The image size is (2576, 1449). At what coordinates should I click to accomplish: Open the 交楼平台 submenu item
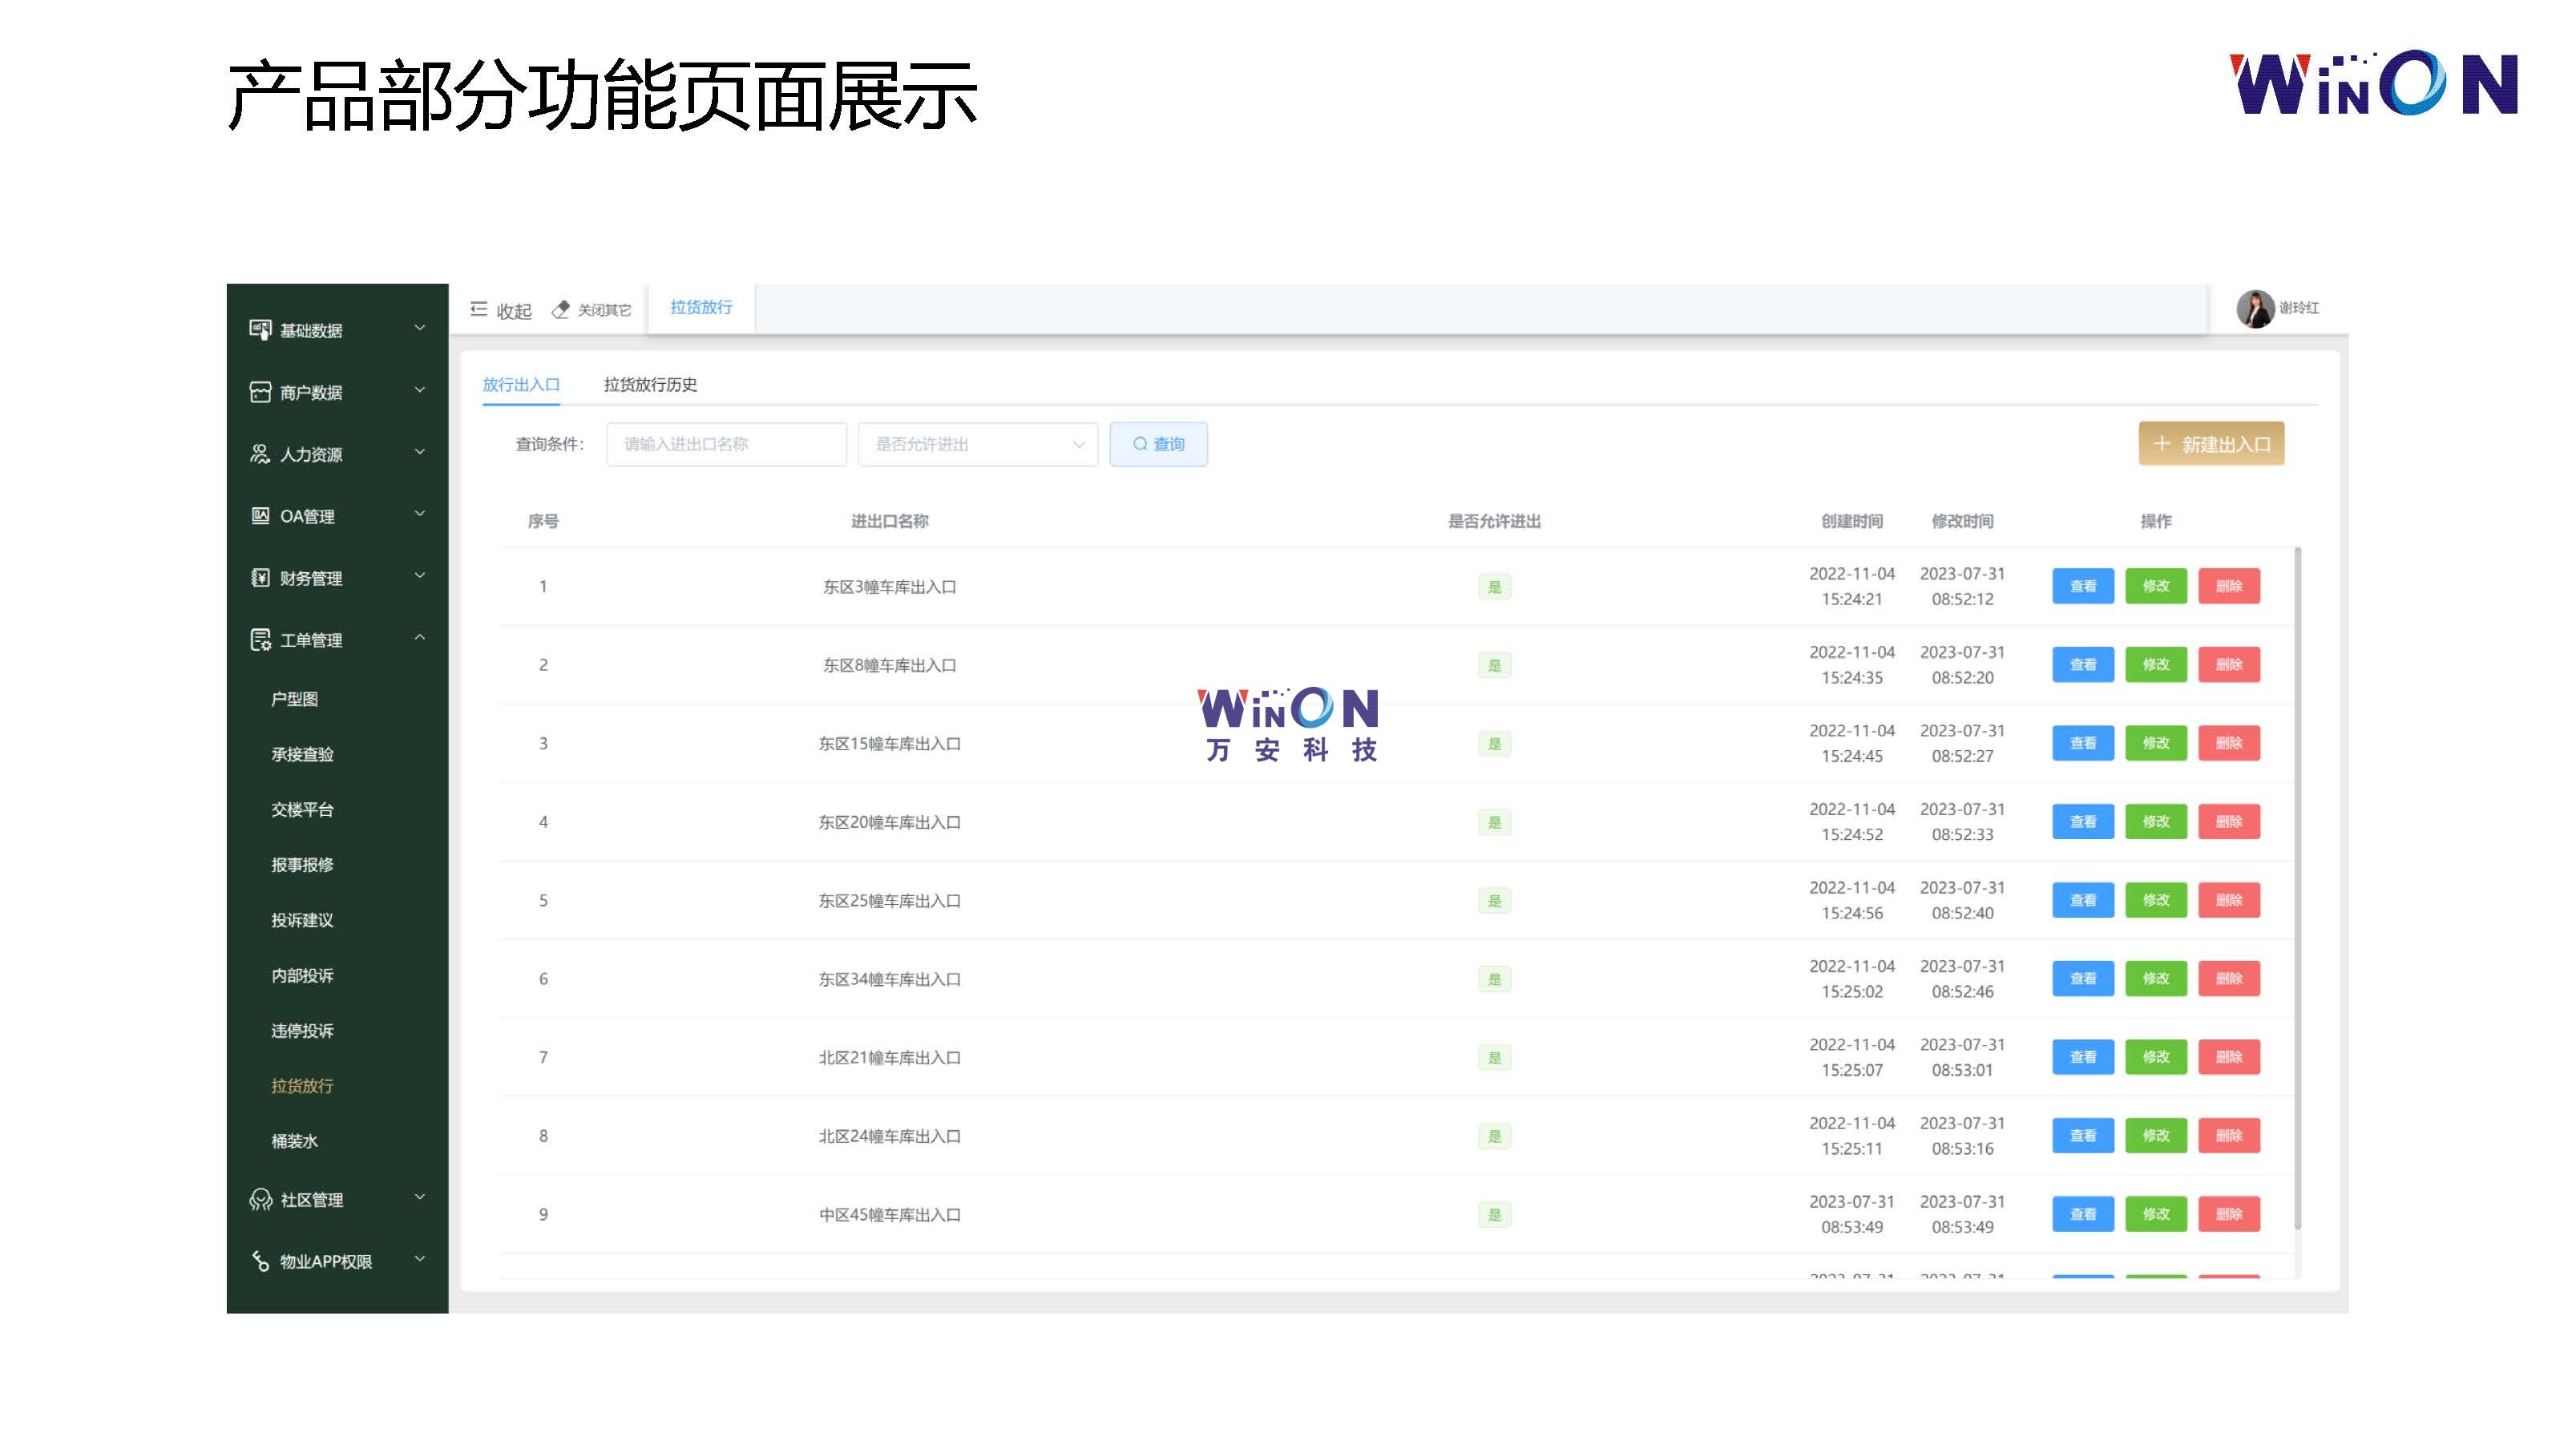pos(302,810)
